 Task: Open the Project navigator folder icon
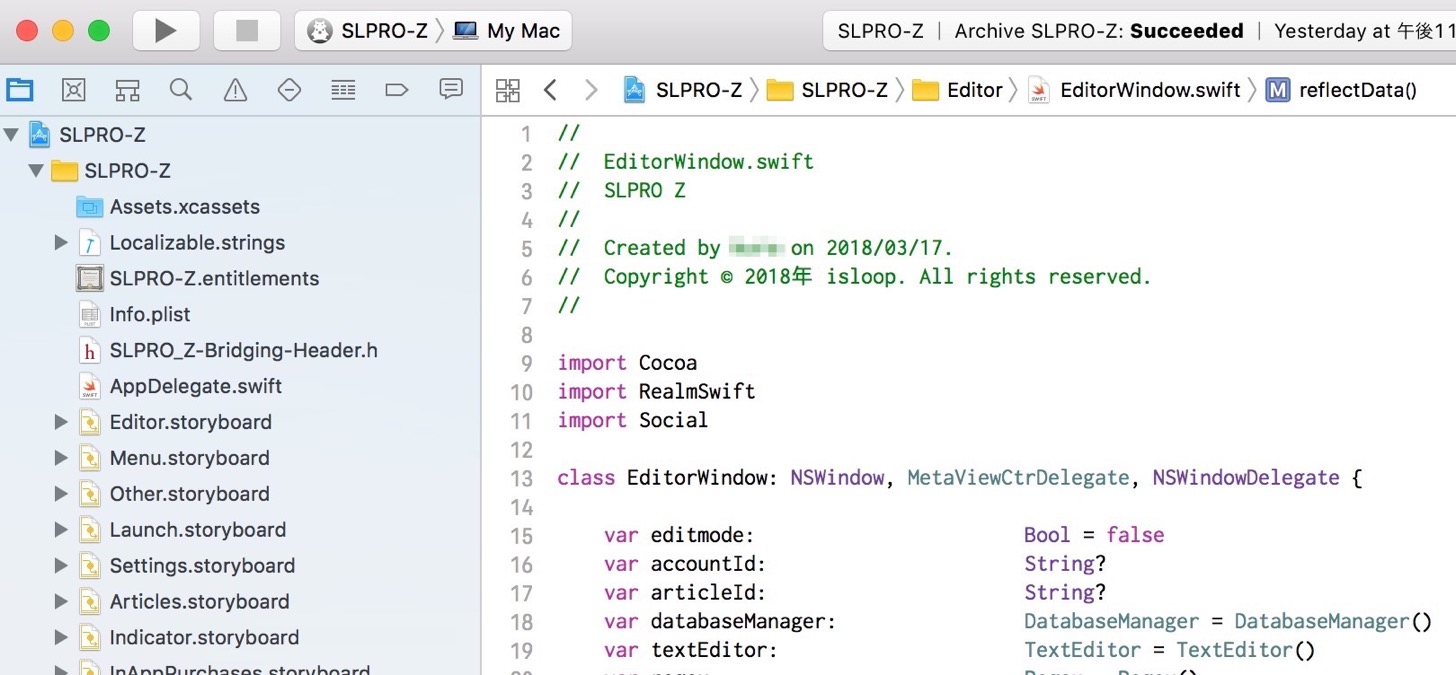[x=20, y=90]
